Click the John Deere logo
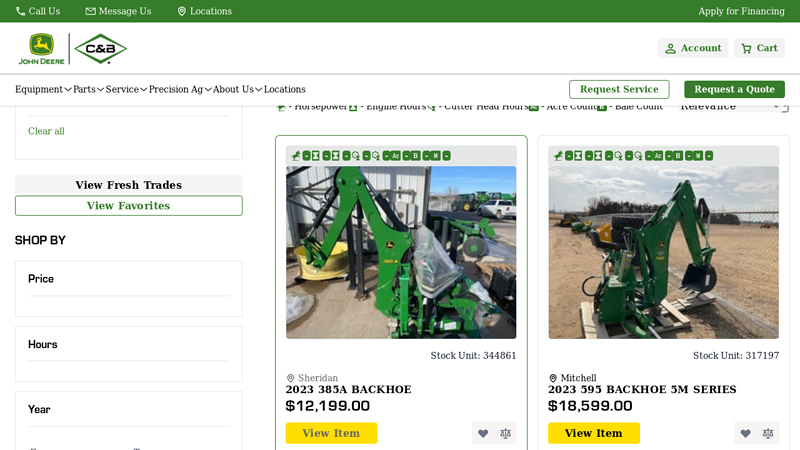The image size is (800, 450). coord(41,49)
